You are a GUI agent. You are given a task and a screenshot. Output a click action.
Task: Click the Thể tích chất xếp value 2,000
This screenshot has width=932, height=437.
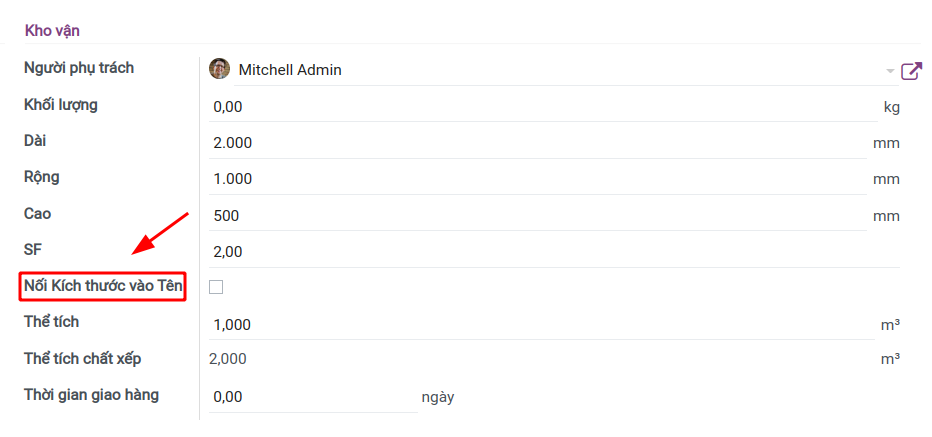coord(227,359)
